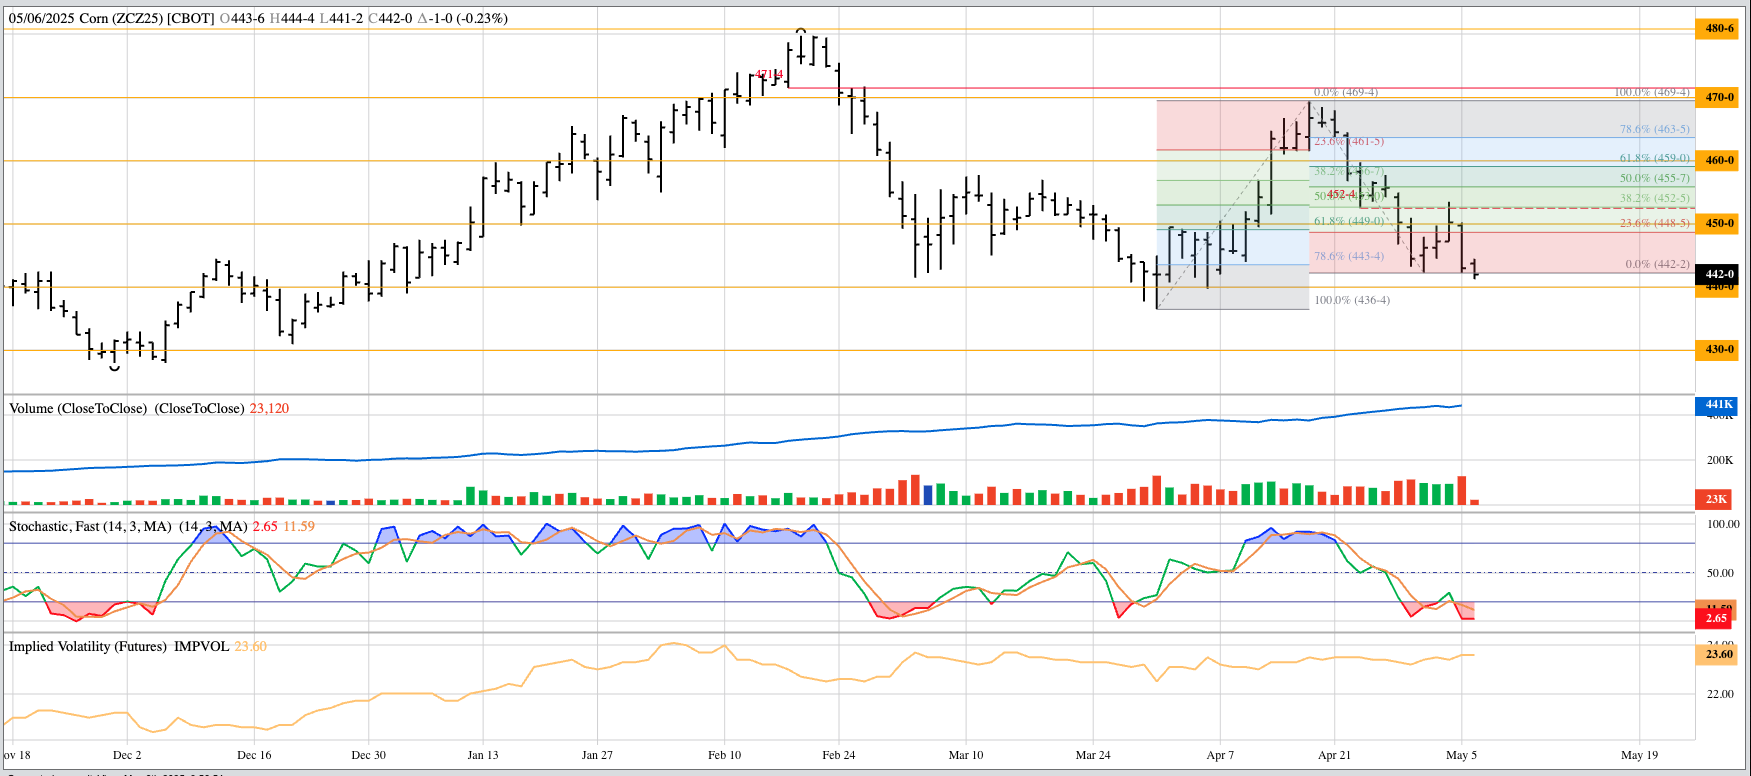Screen dimensions: 1751x776
Task: Select the 430-0 price level tag
Action: [x=1719, y=350]
